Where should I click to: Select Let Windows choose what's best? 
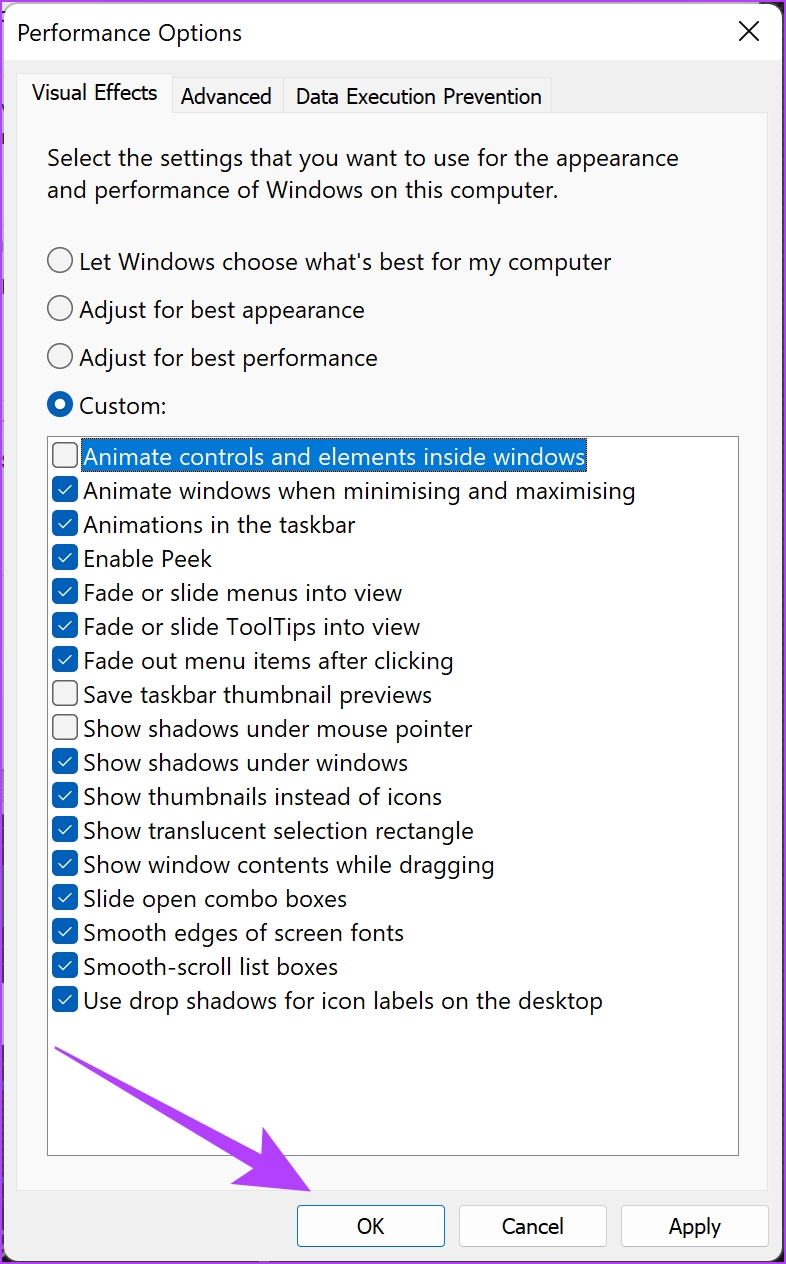(60, 262)
